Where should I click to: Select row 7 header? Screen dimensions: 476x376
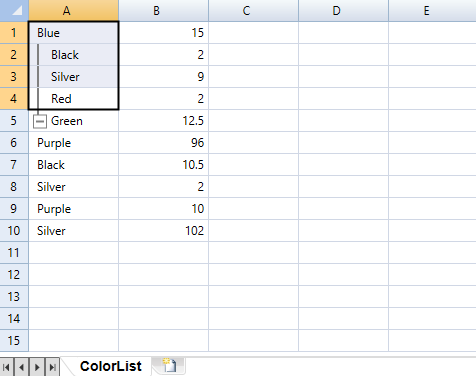click(14, 165)
